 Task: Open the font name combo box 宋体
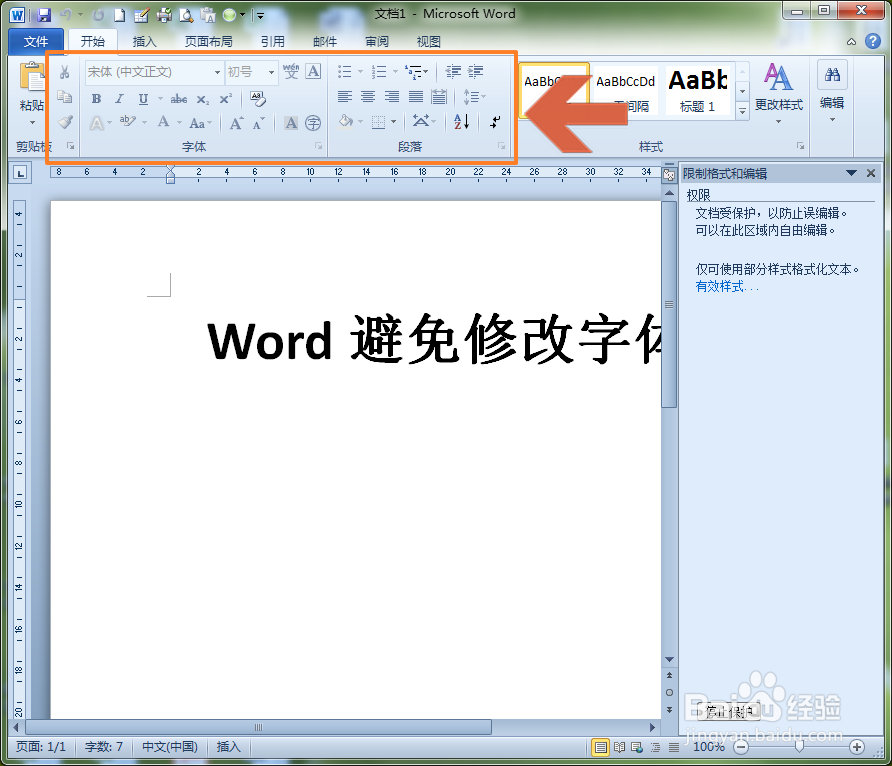click(x=154, y=72)
